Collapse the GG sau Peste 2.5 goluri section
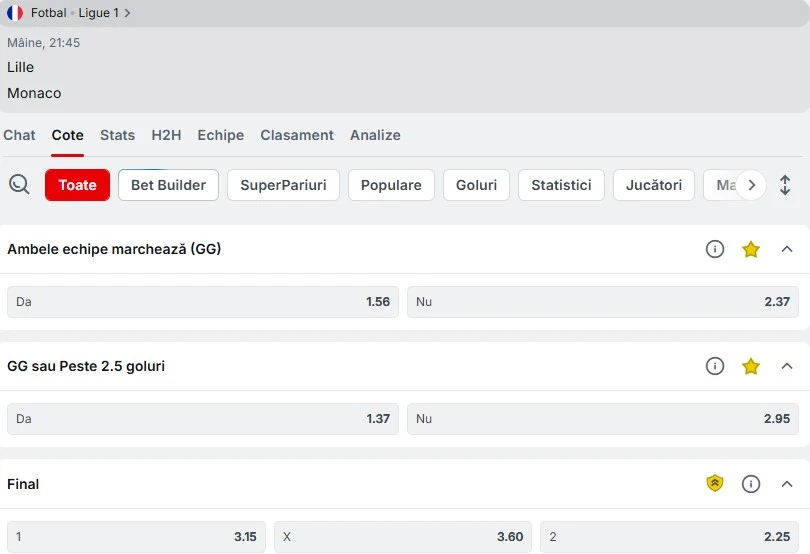The height and width of the screenshot is (554, 810). [x=786, y=366]
